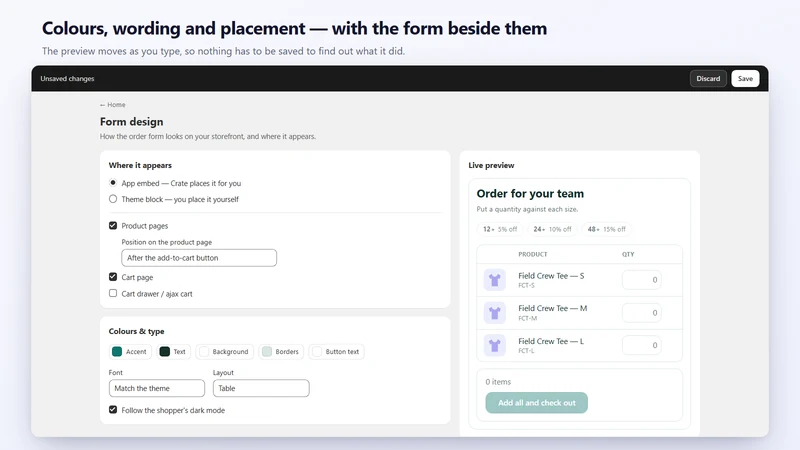Click the FCT-S SKU text
This screenshot has width=800, height=450.
pos(527,285)
